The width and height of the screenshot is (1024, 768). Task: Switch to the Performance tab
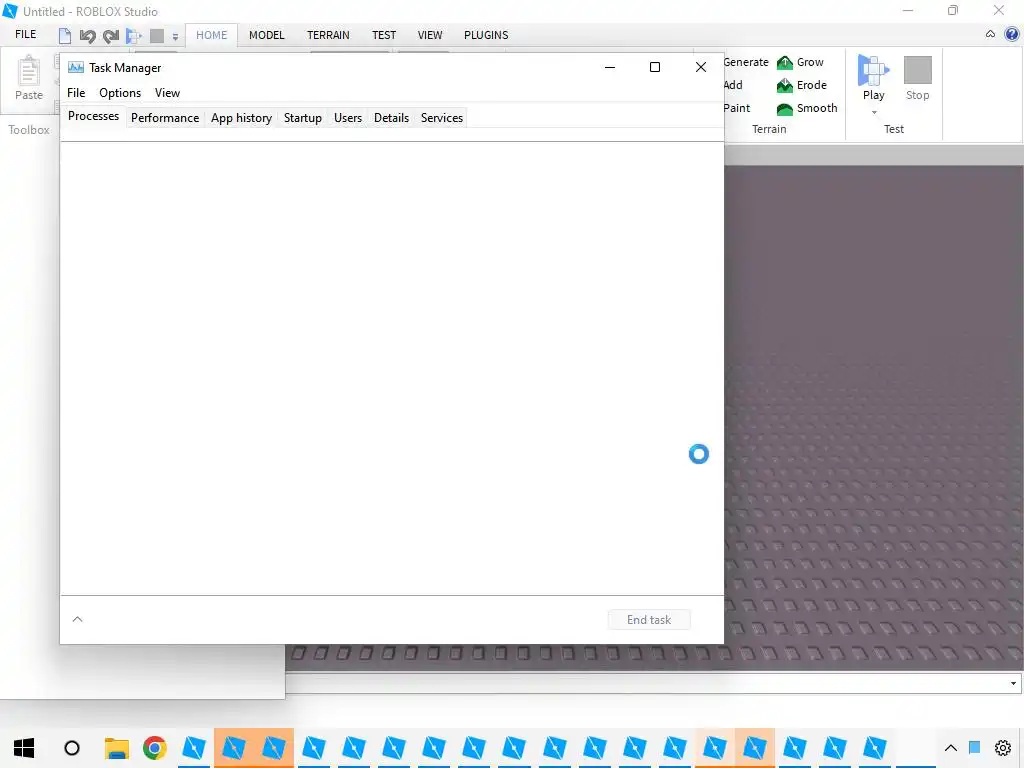(x=165, y=118)
